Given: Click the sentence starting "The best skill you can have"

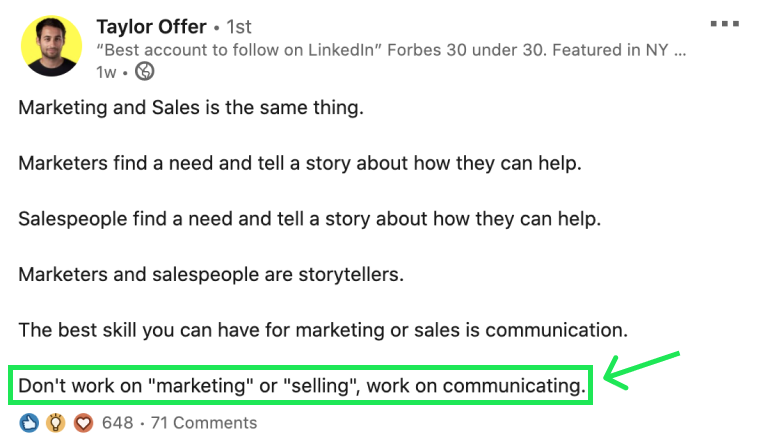Looking at the screenshot, I should 322,328.
